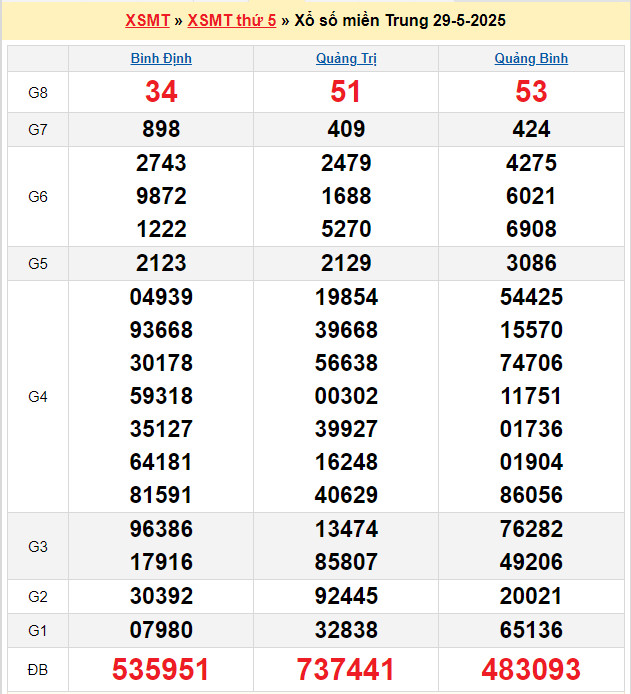This screenshot has height=694, width=631.
Task: Select G4 result 00302
Action: (x=346, y=396)
